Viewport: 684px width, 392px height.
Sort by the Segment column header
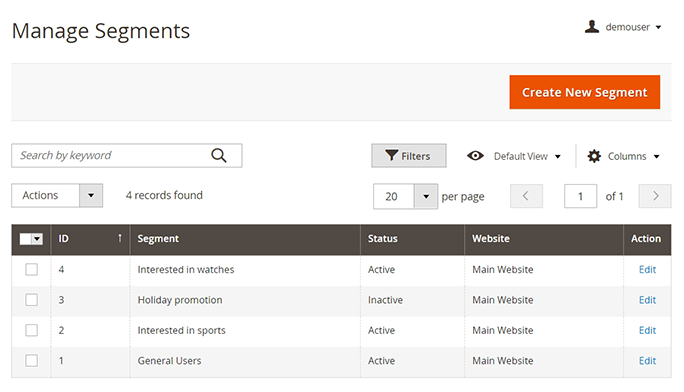158,239
